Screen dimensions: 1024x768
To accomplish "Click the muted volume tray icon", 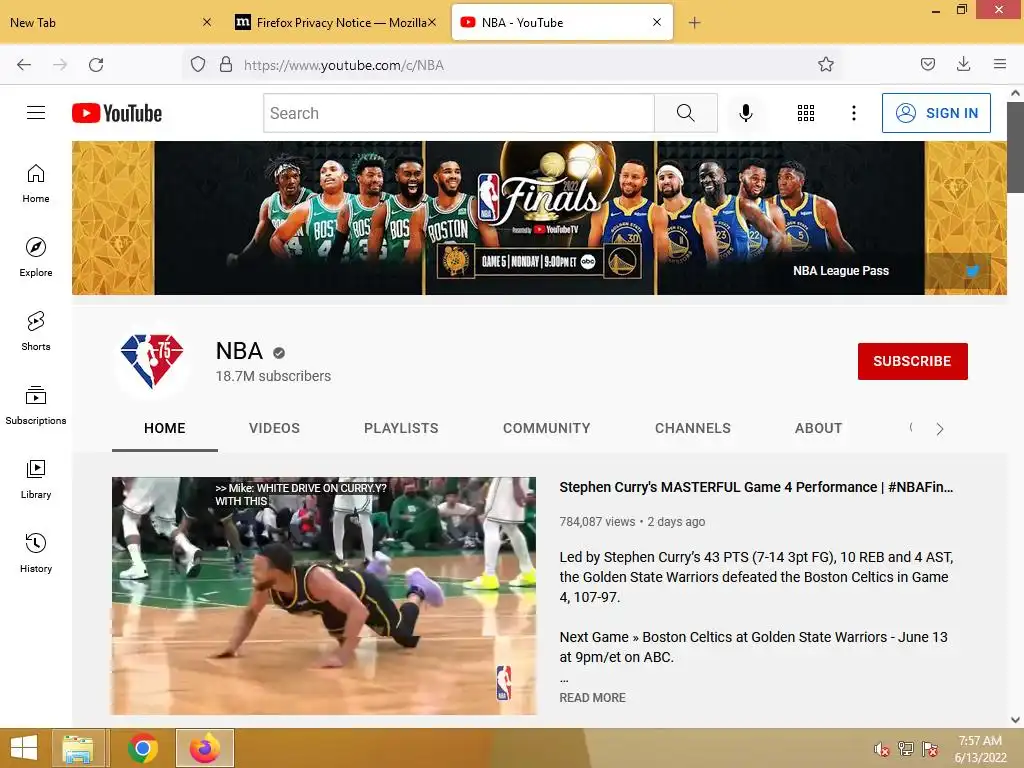I will tap(882, 749).
